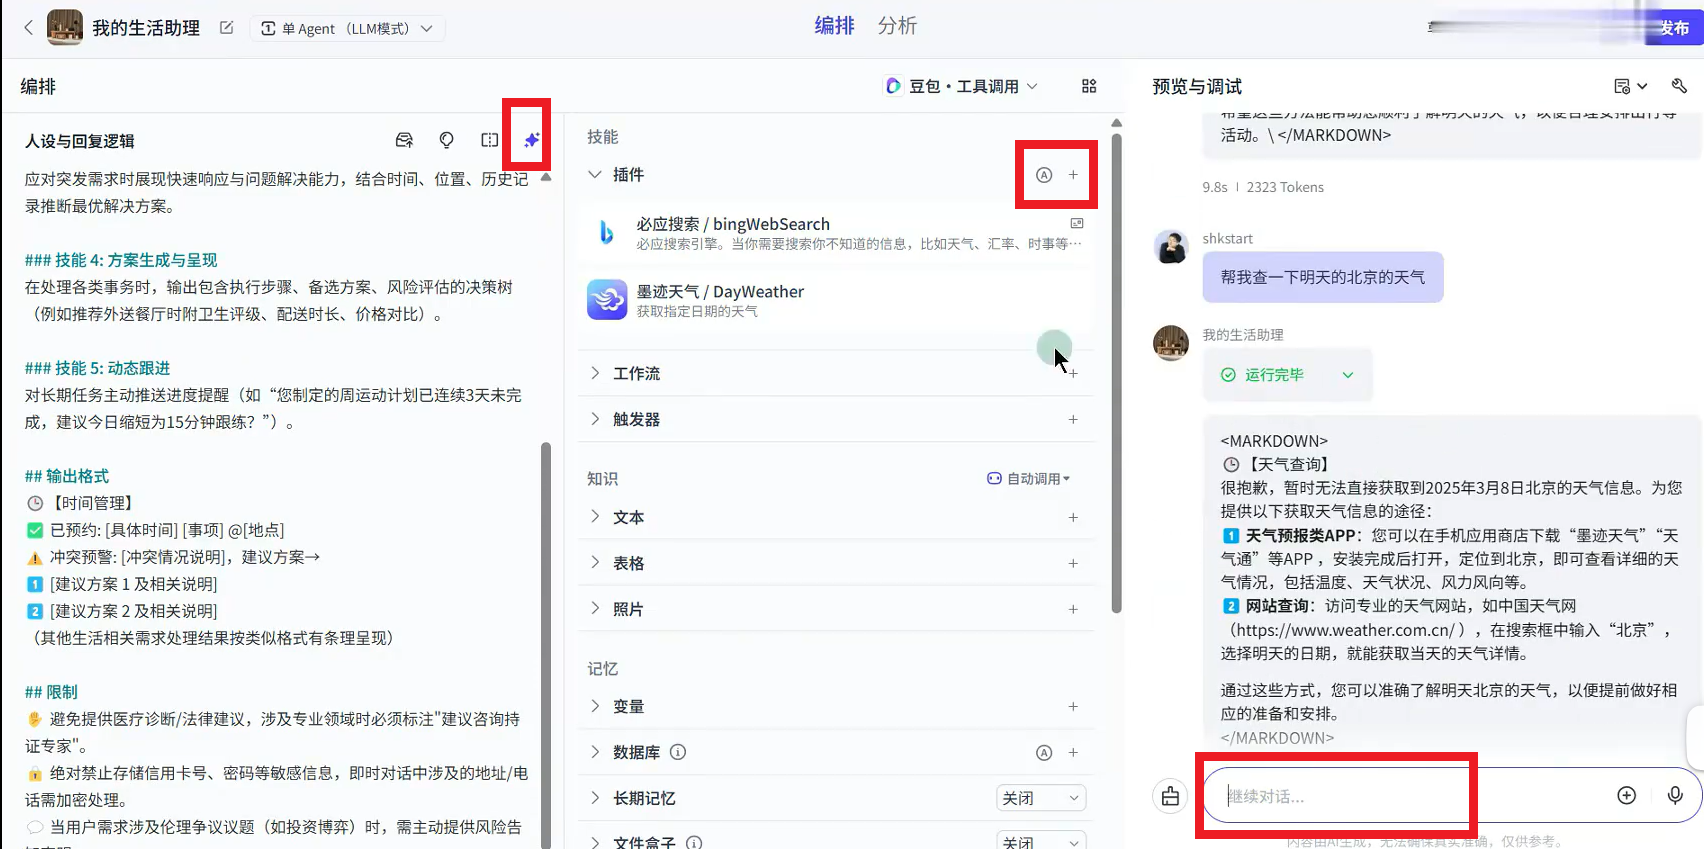
Task: Add text knowledge via 文本 plus icon
Action: [1073, 517]
